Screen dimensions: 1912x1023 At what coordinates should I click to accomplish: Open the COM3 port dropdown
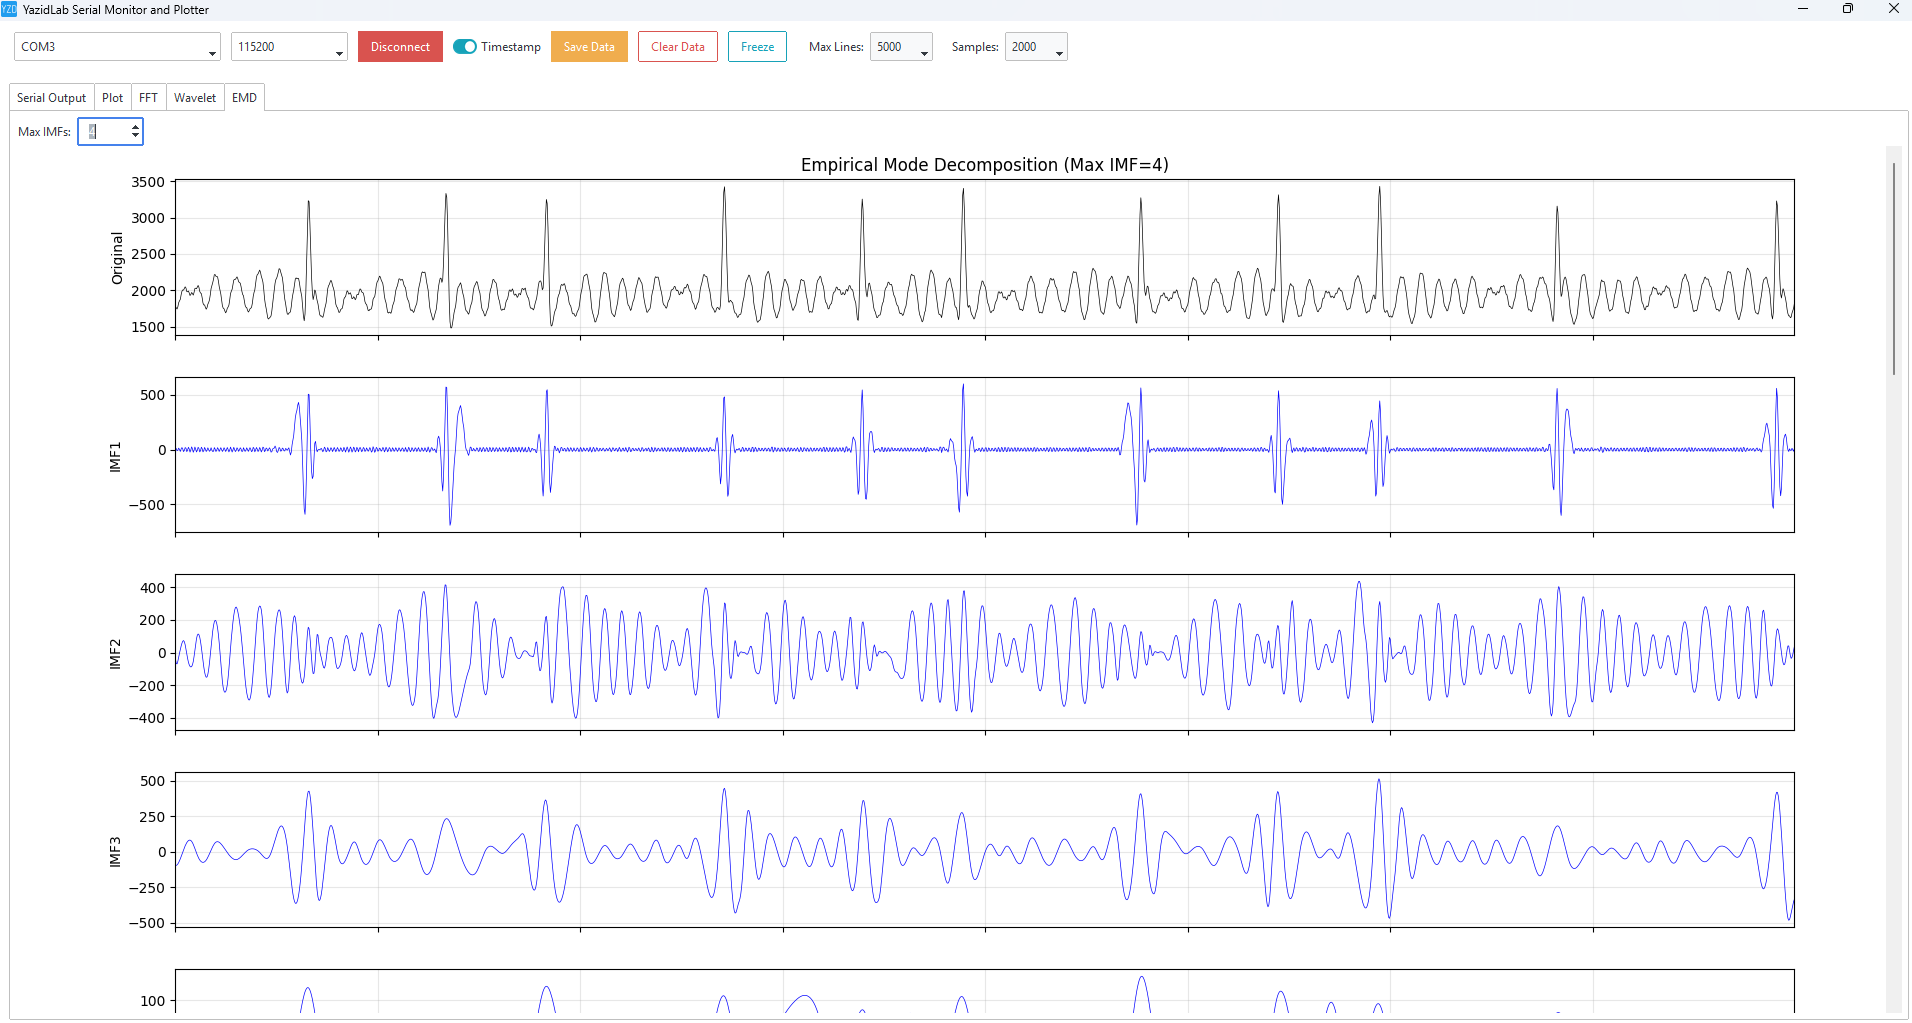click(117, 47)
